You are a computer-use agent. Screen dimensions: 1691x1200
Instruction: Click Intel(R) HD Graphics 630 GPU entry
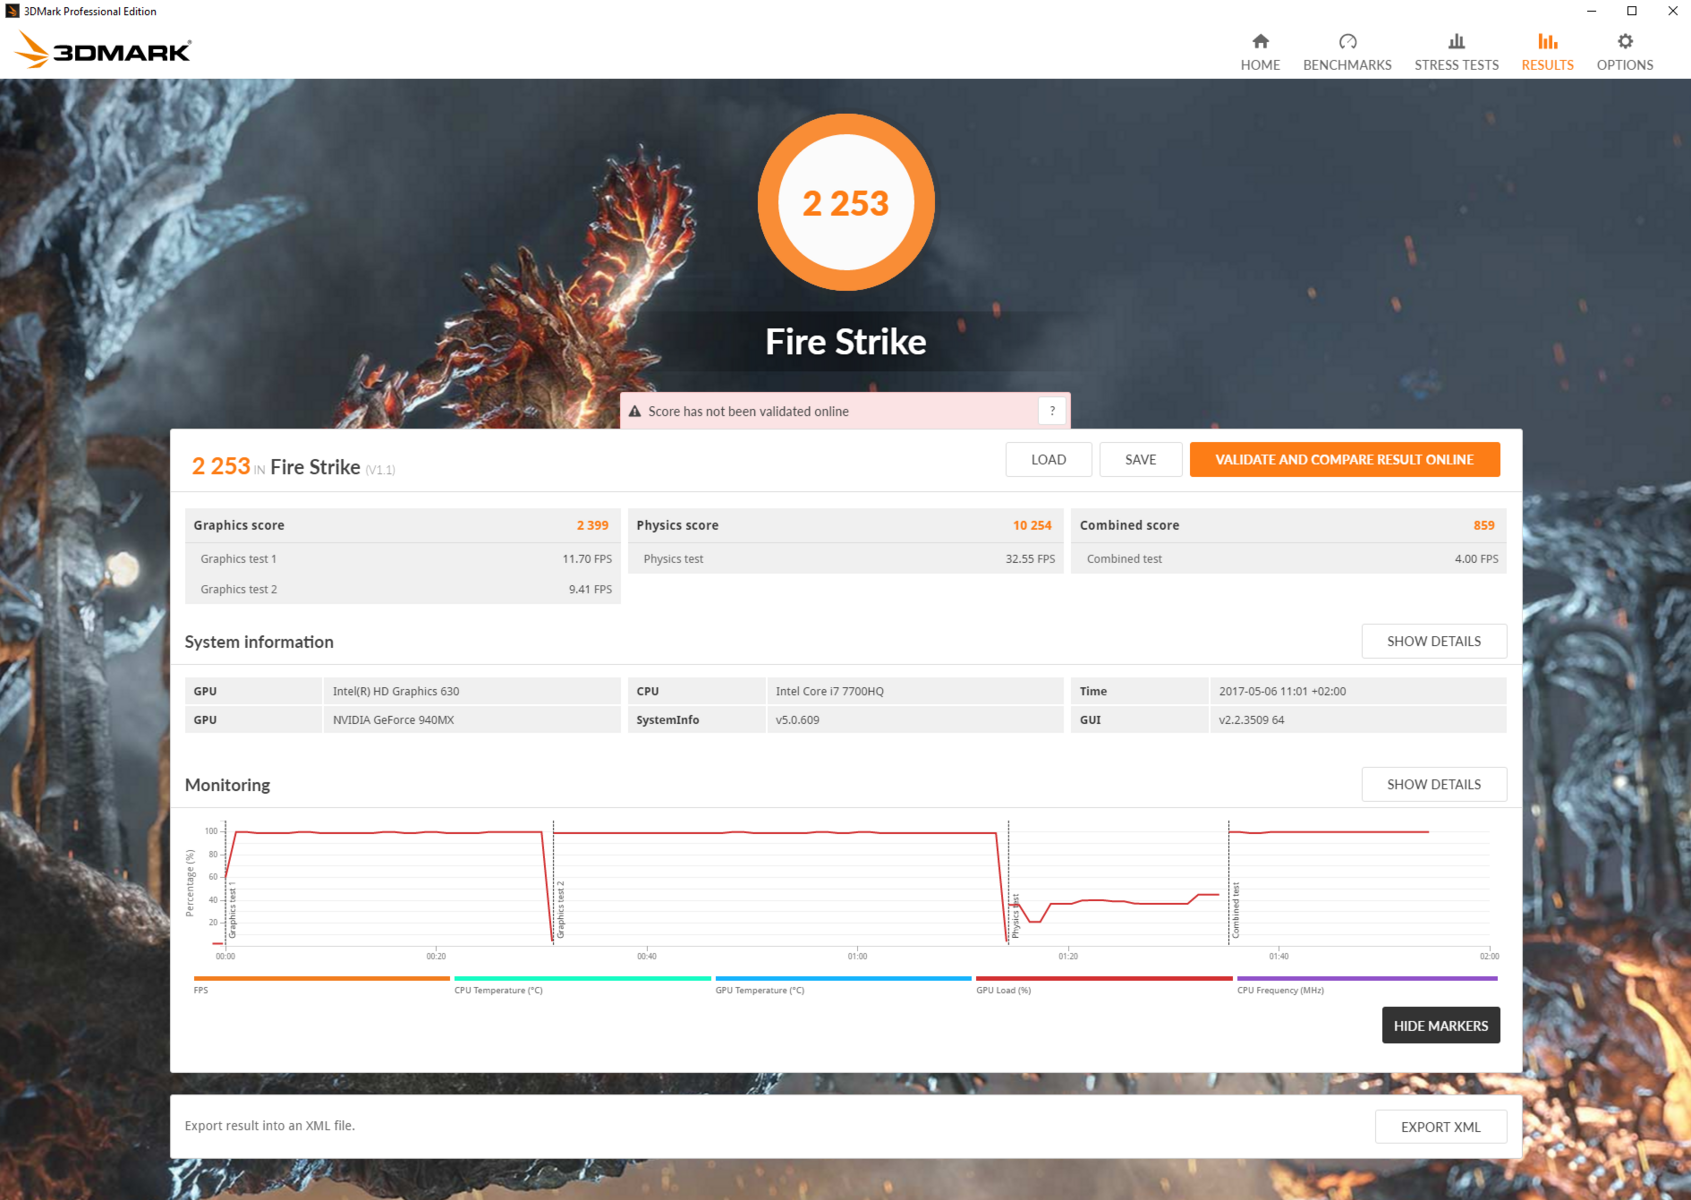click(x=396, y=691)
